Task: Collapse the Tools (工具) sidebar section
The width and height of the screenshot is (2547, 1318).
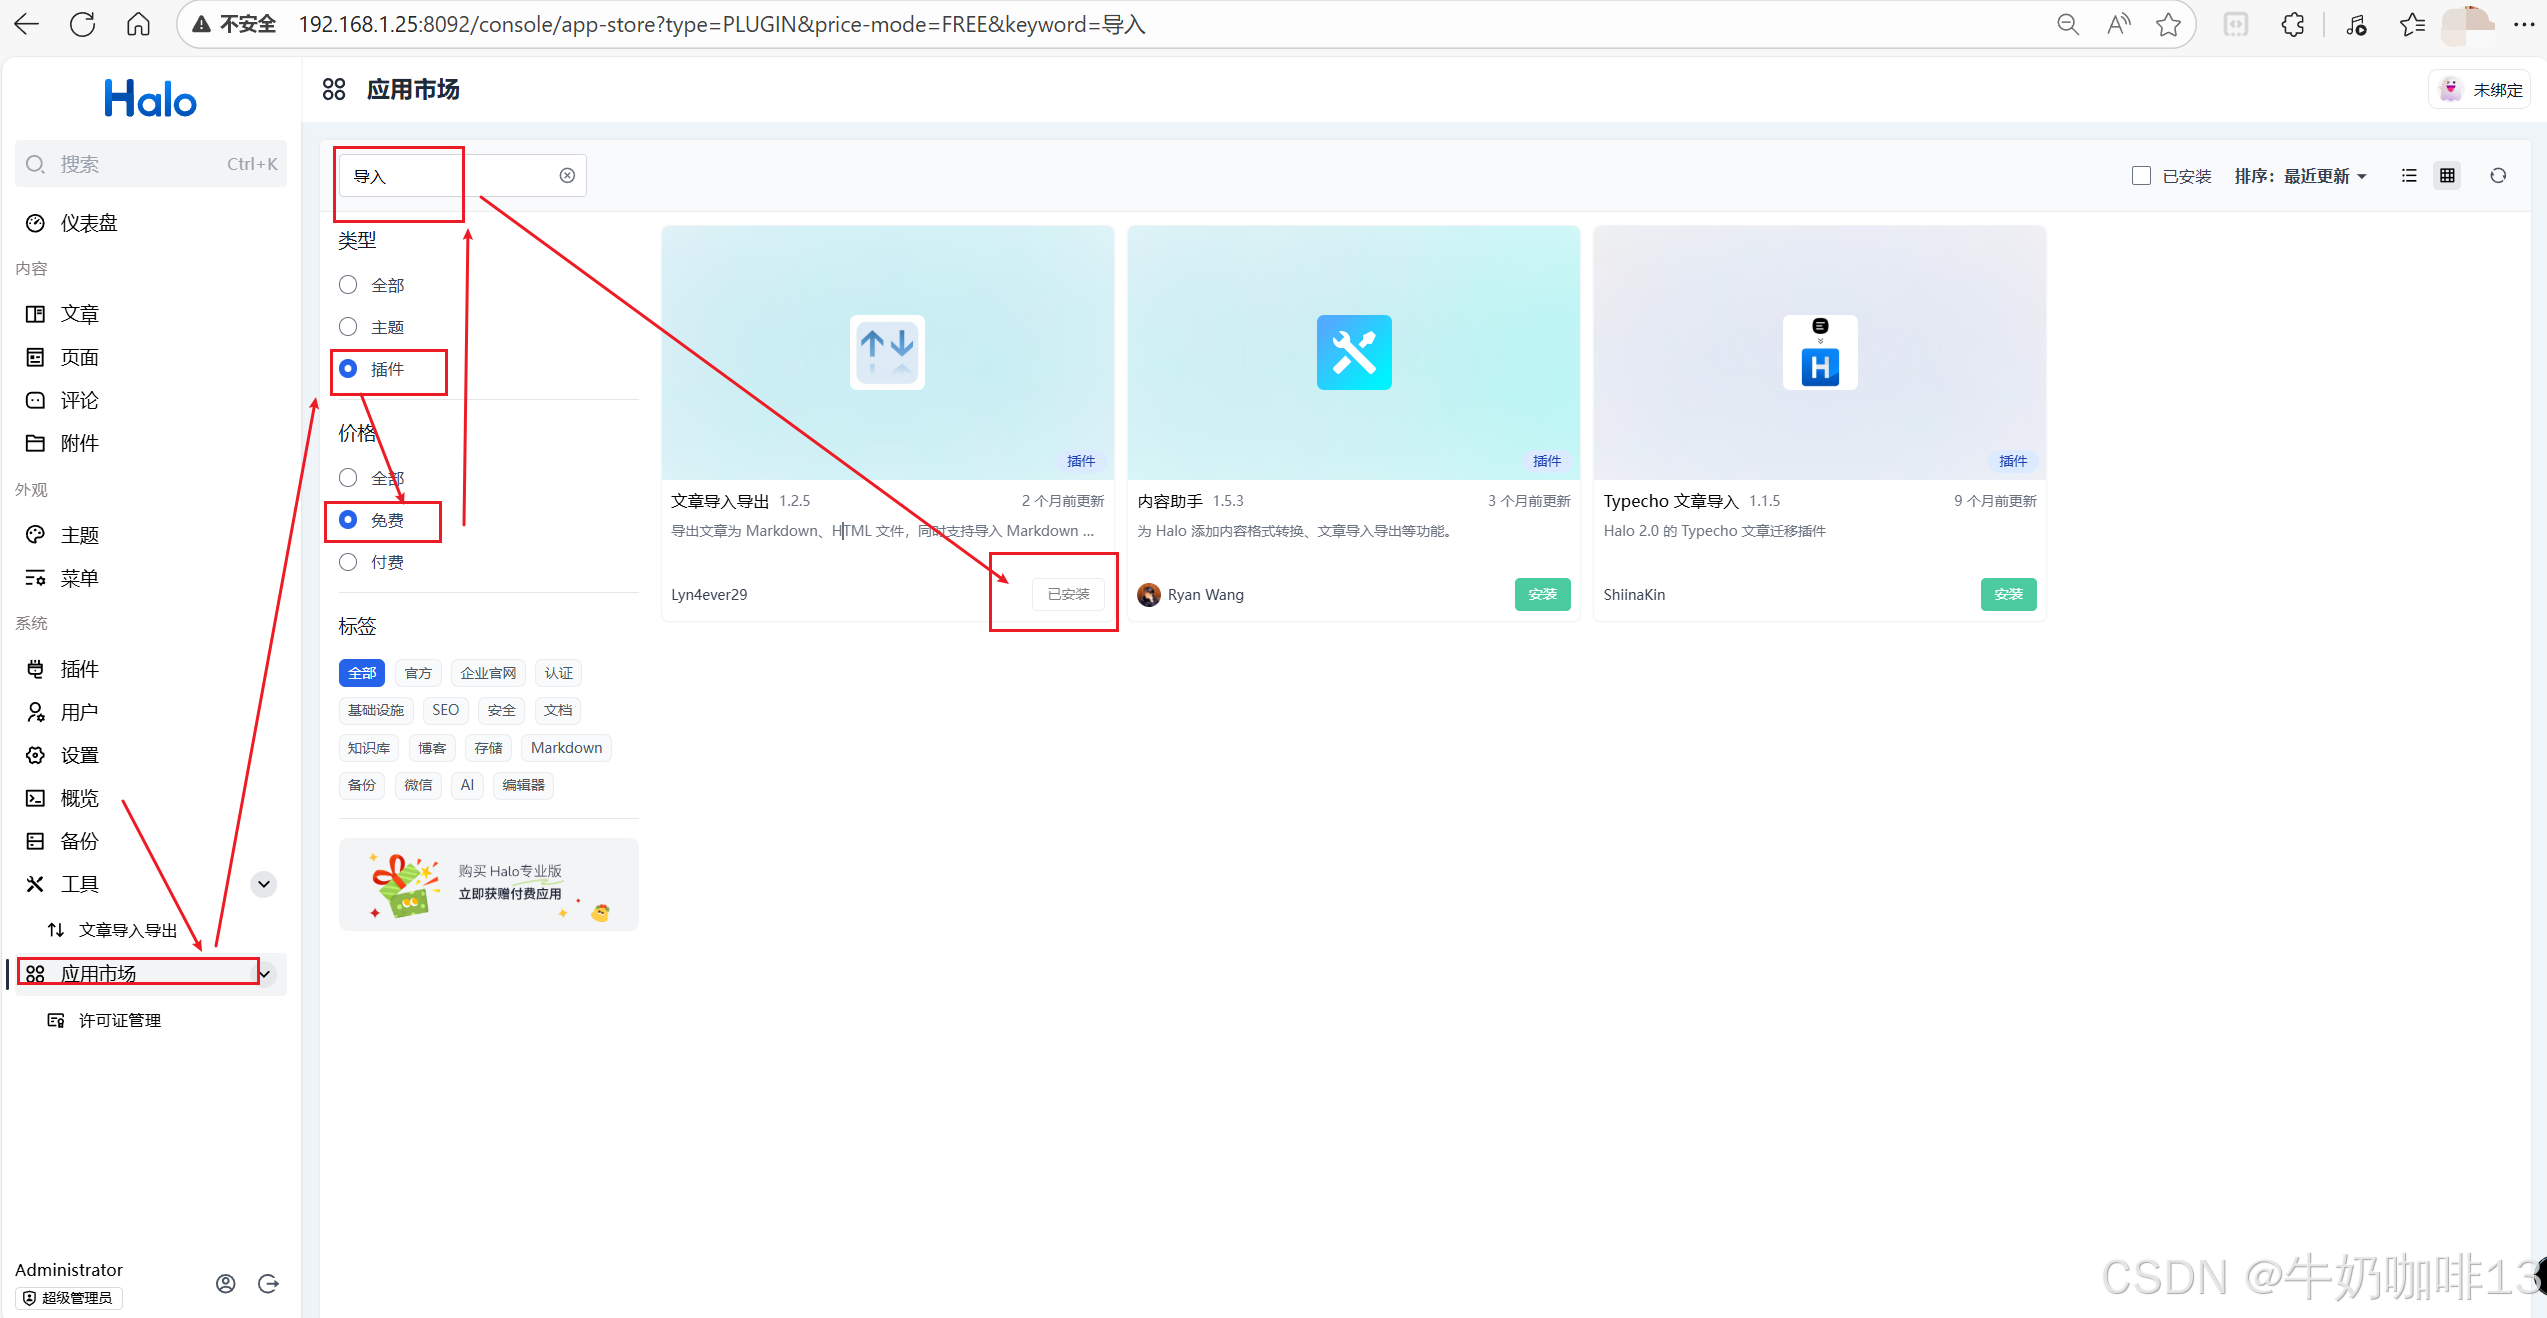Action: tap(264, 884)
